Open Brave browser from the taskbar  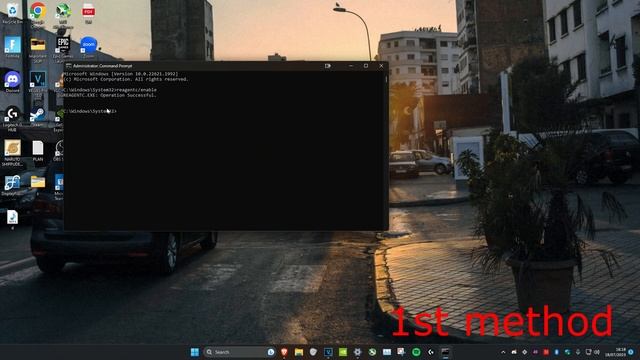(x=284, y=352)
